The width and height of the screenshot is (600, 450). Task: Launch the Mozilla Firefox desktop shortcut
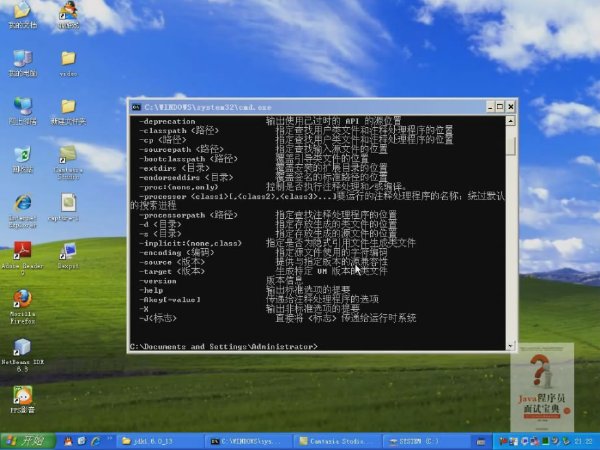pyautogui.click(x=23, y=306)
